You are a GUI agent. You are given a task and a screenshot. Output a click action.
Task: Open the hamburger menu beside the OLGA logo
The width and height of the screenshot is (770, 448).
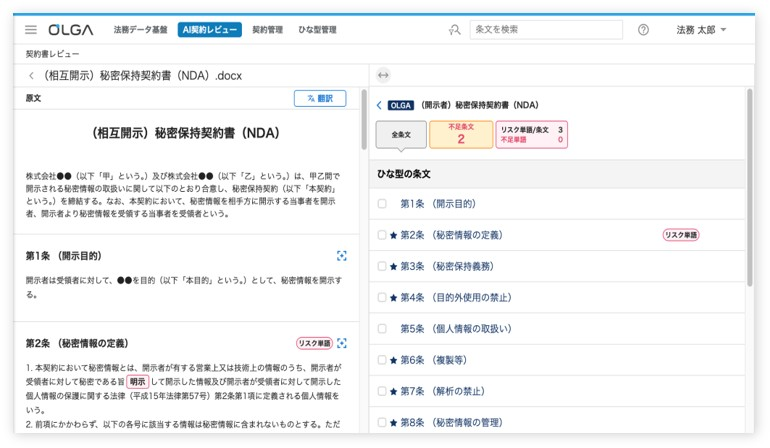(x=31, y=30)
